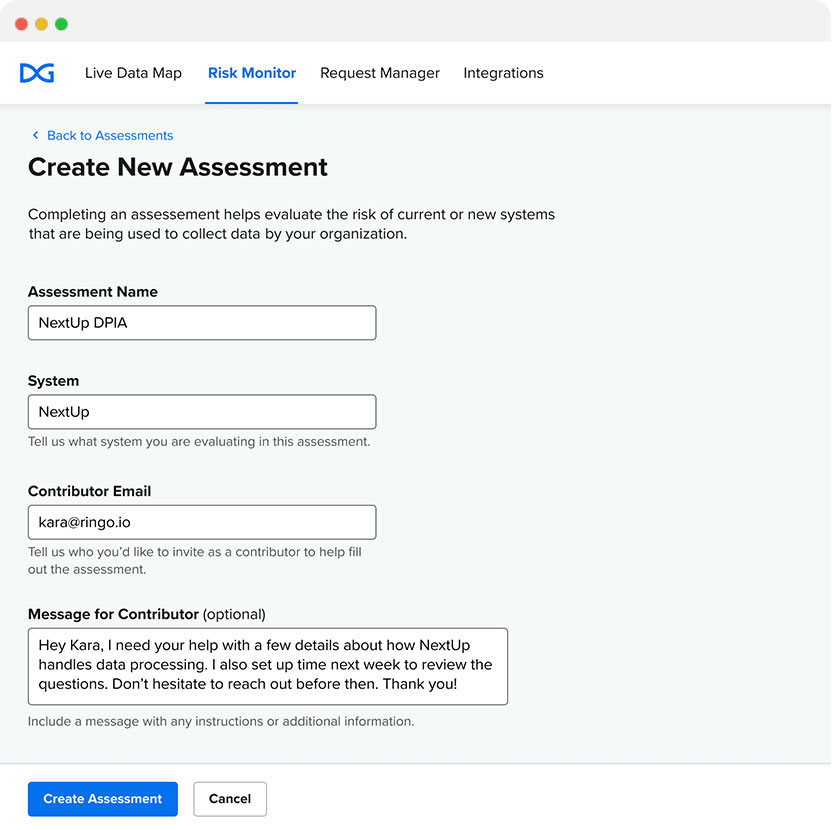Follow the Back to Assessments link text

tap(110, 135)
